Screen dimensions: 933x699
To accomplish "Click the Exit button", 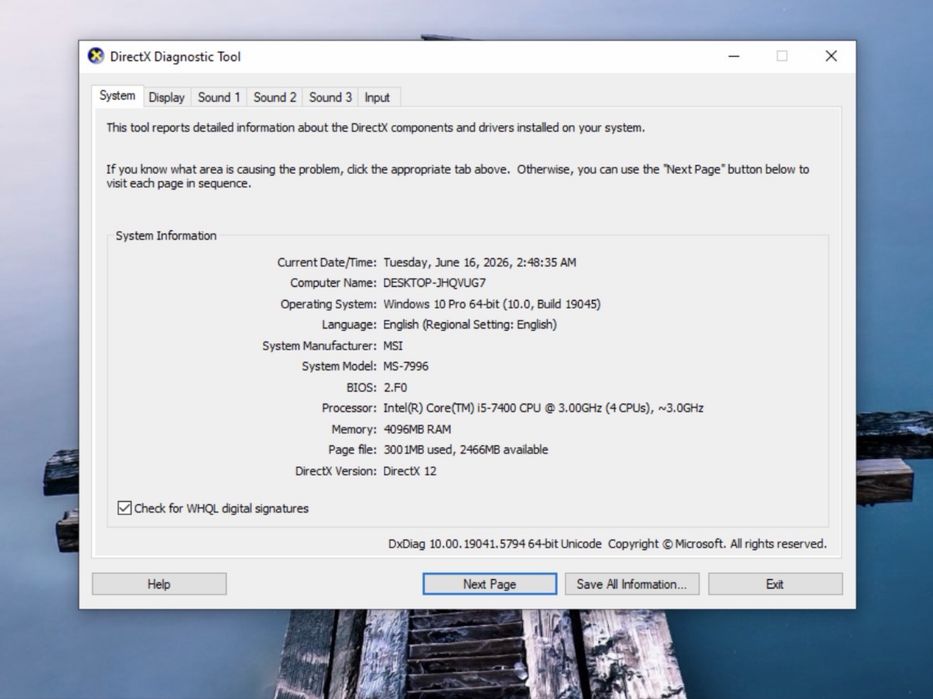I will point(775,584).
